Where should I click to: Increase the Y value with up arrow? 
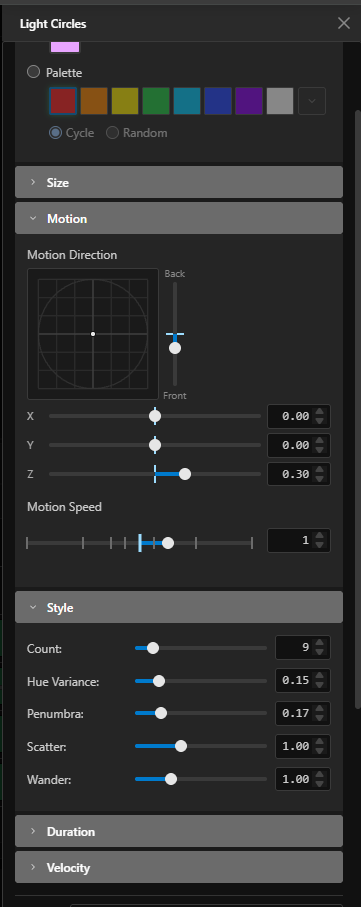(319, 440)
